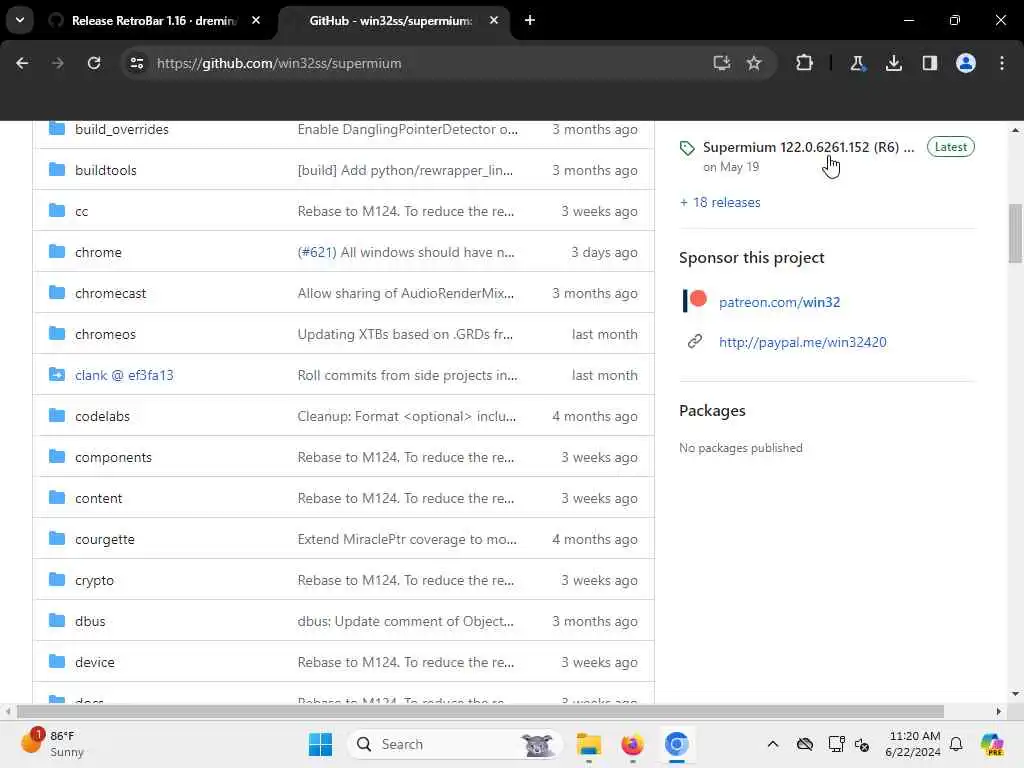Open the profile avatar icon

point(966,63)
